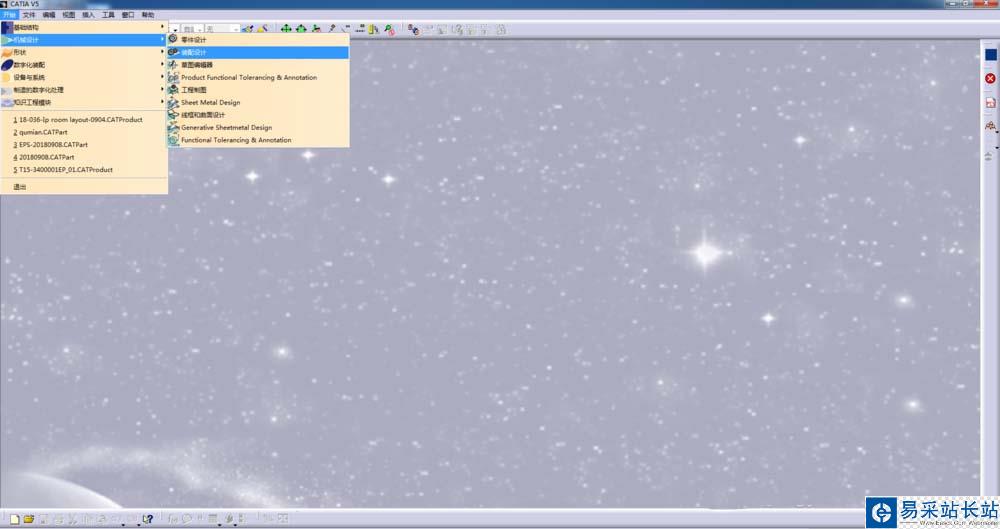The height and width of the screenshot is (529, 1000).
Task: Choose the last entry, Functional Tolerancing & Annotation
Action: point(258,140)
